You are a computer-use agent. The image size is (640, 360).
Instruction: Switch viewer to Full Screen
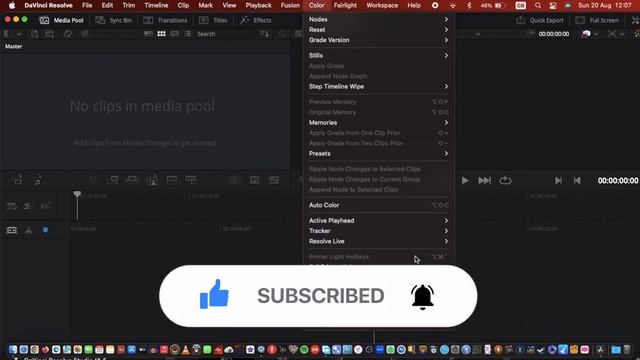(596, 20)
